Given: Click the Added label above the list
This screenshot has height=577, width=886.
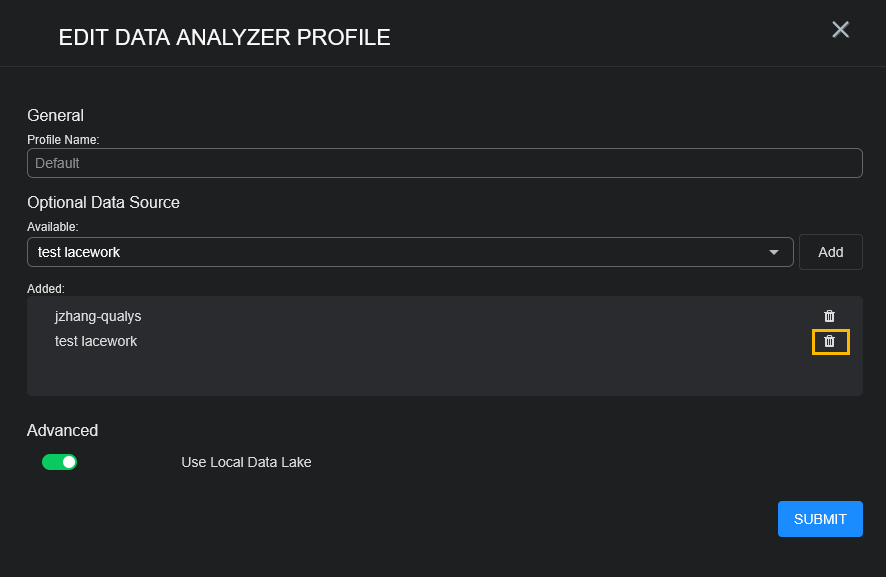Looking at the screenshot, I should click(x=46, y=288).
